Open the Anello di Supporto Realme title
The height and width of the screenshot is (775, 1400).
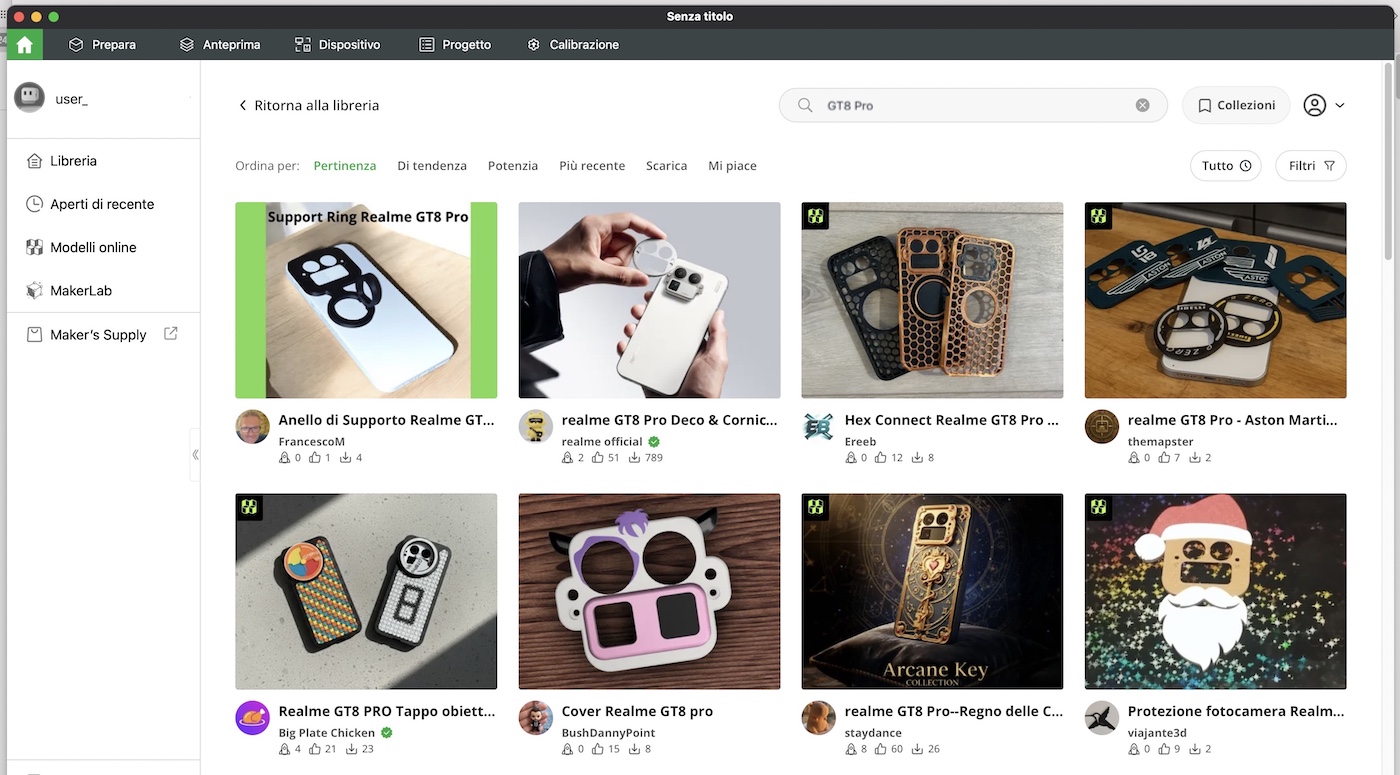386,420
